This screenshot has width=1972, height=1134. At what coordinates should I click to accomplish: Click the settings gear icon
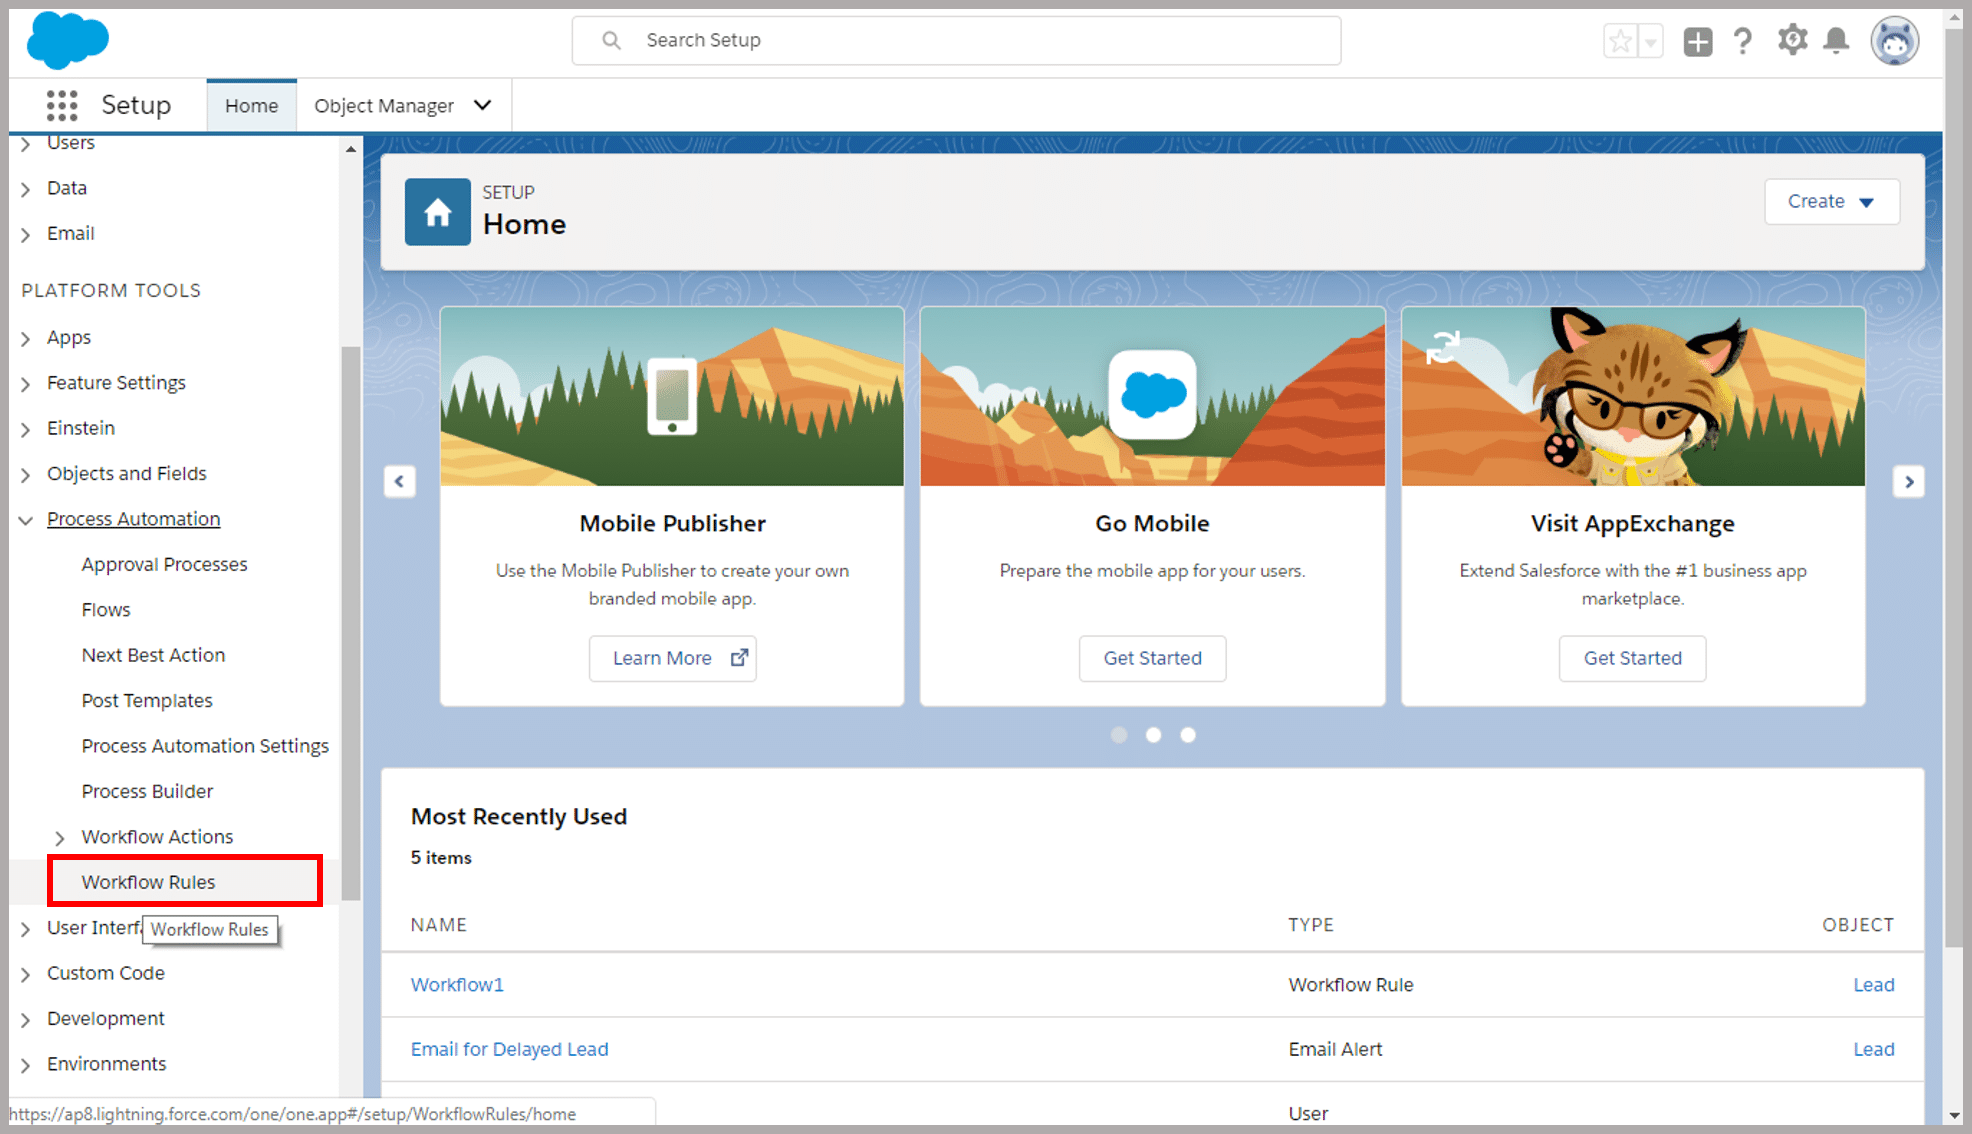click(x=1791, y=39)
